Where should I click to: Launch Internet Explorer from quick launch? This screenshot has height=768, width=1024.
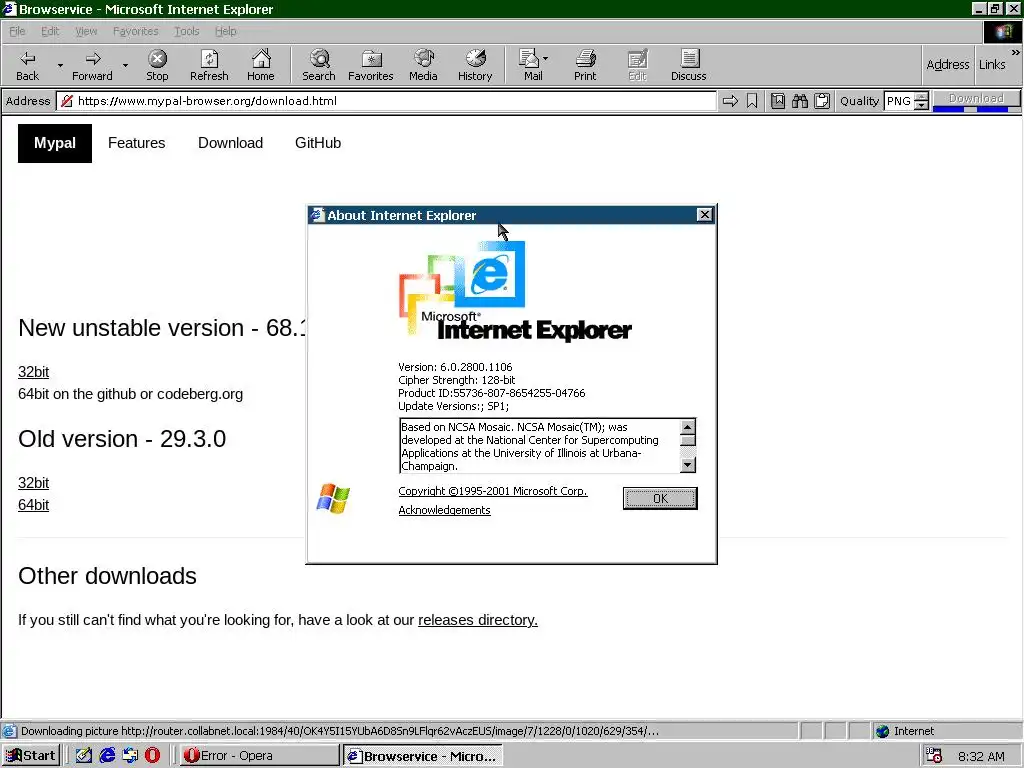click(107, 756)
